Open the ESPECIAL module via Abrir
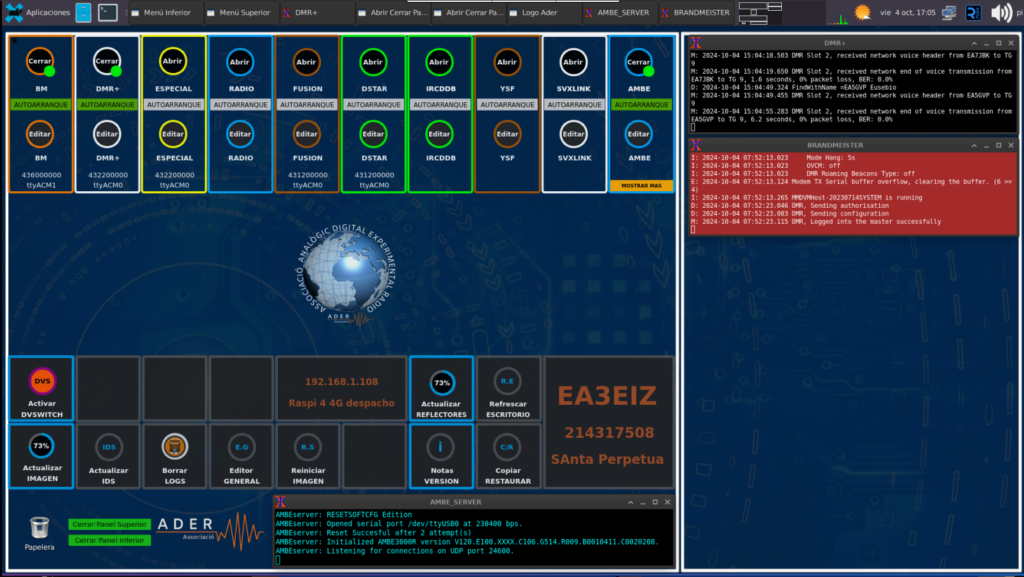The image size is (1024, 577). coord(173,61)
